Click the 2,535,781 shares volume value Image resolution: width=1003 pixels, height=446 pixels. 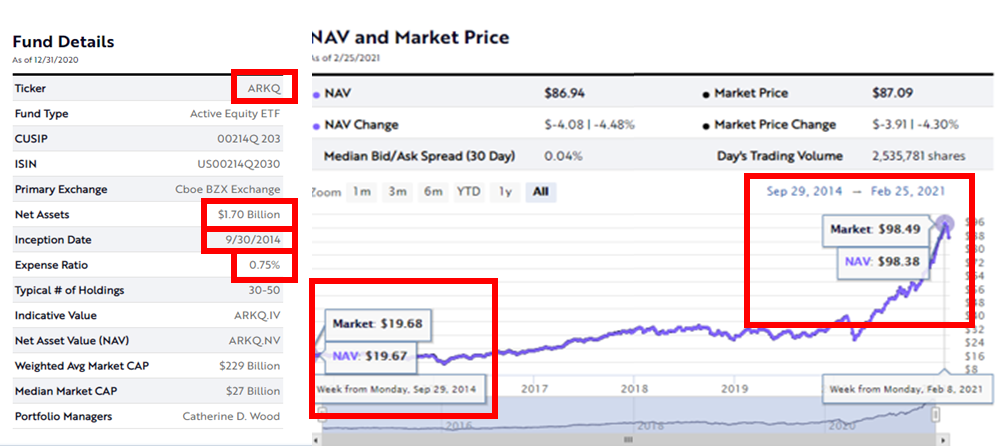pyautogui.click(x=919, y=156)
